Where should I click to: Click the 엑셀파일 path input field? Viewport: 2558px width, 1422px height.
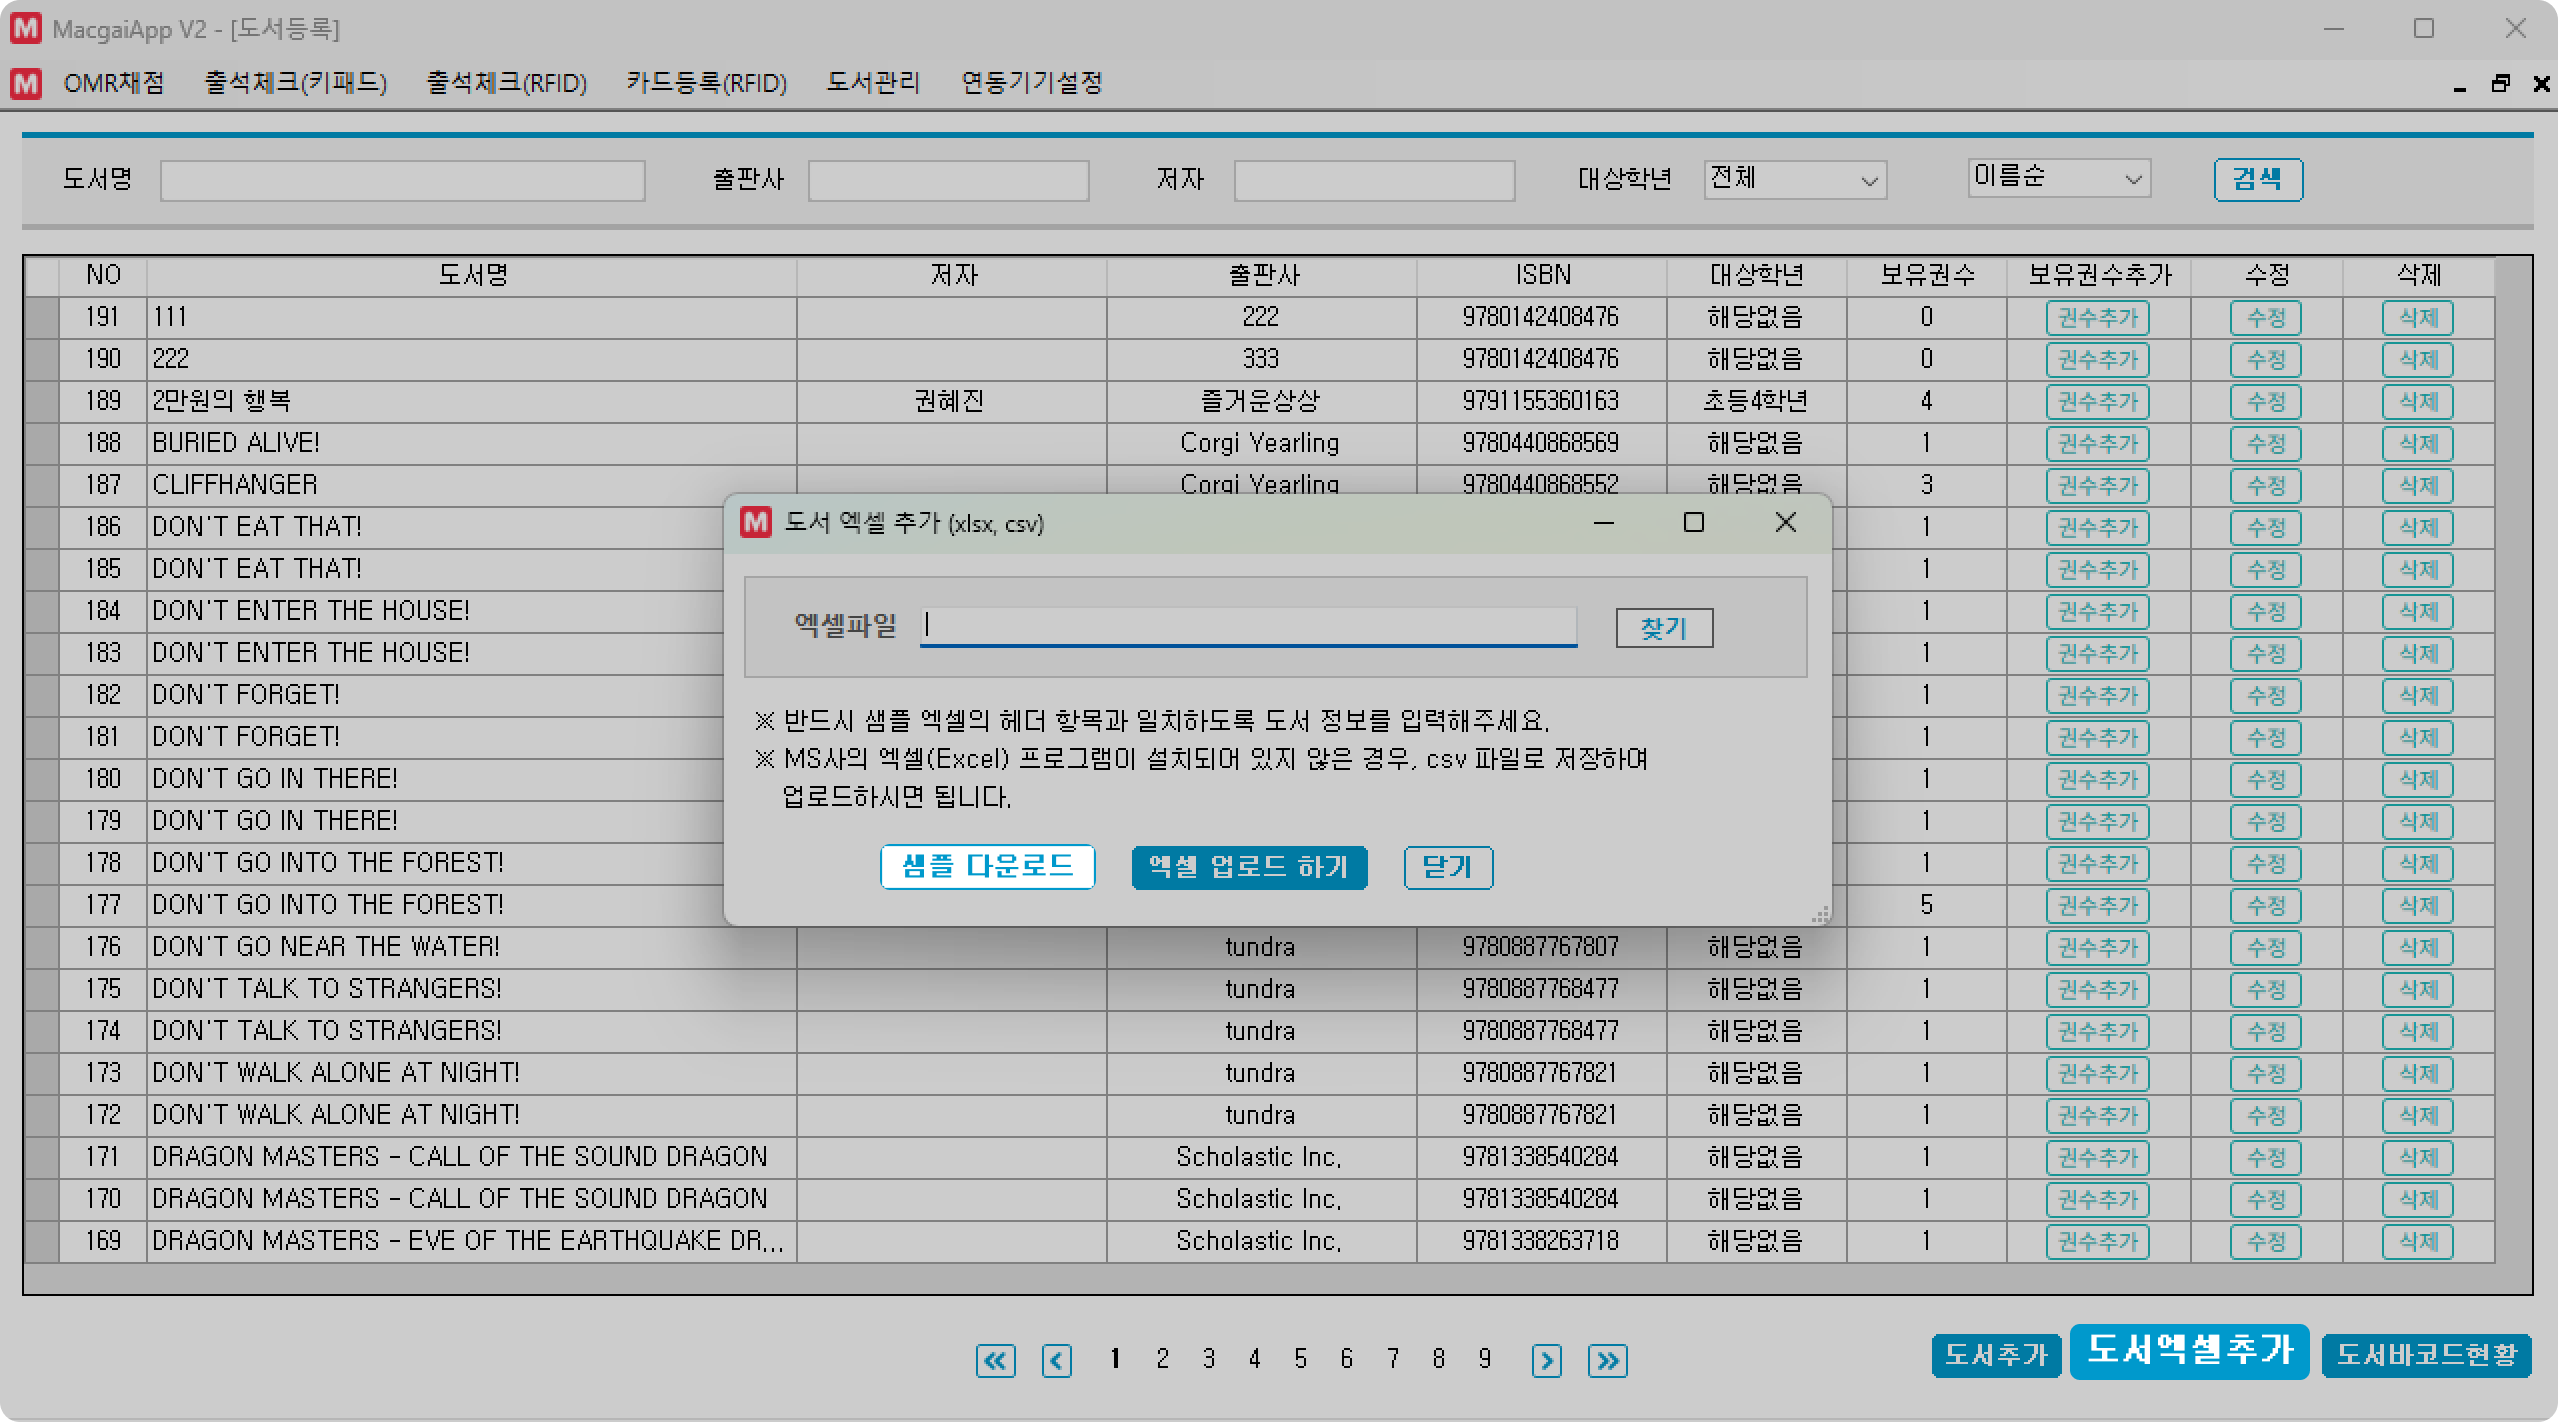point(1248,627)
